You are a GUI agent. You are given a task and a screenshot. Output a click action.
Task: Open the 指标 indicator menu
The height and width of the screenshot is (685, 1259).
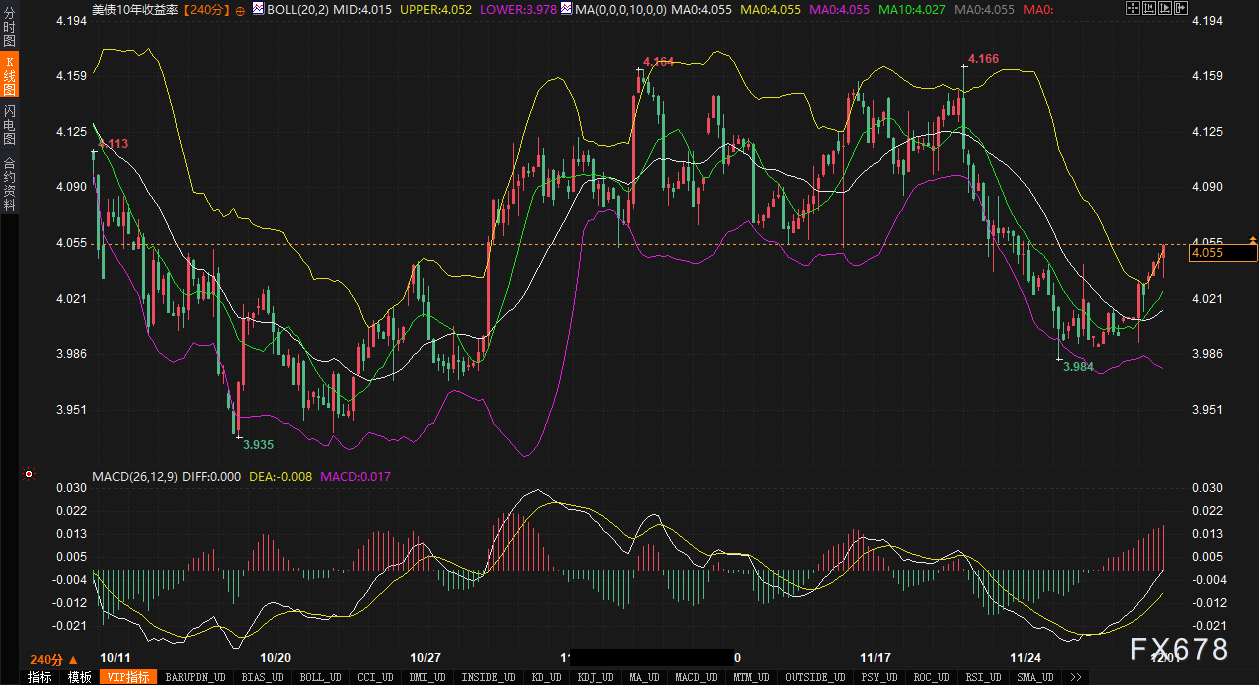[40, 677]
